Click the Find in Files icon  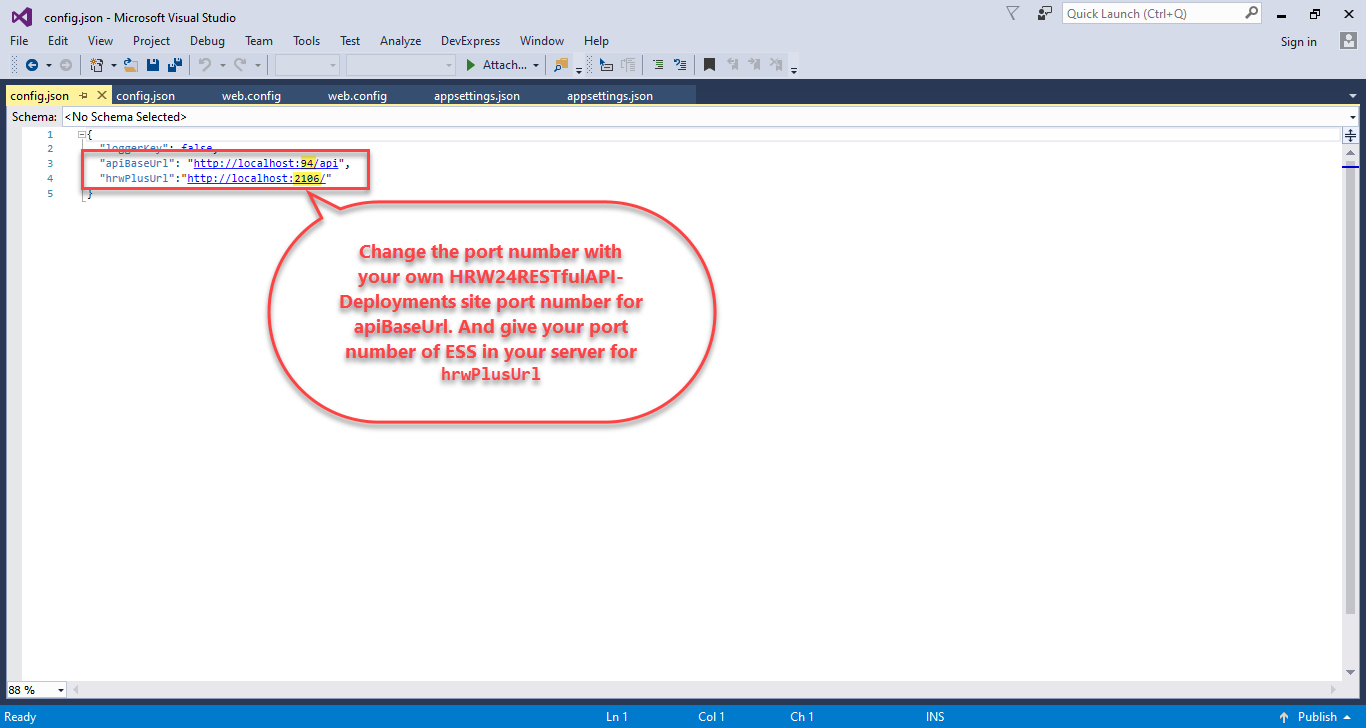(x=561, y=65)
